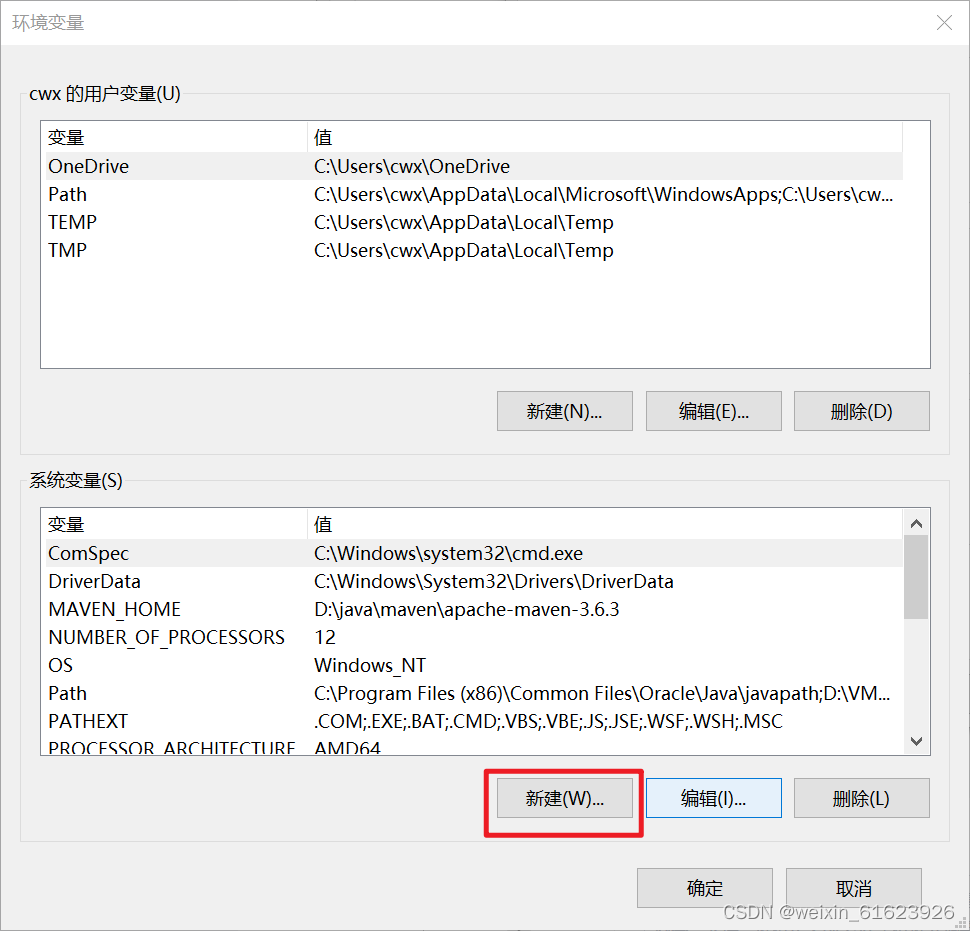
Task: Select the TMP user variable row
Action: coord(474,250)
